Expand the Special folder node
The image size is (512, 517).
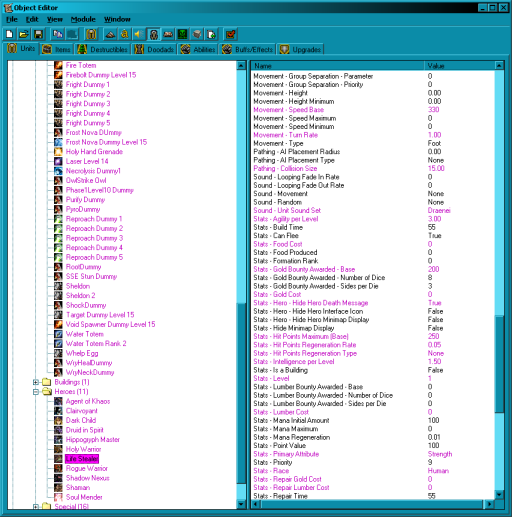[36, 507]
